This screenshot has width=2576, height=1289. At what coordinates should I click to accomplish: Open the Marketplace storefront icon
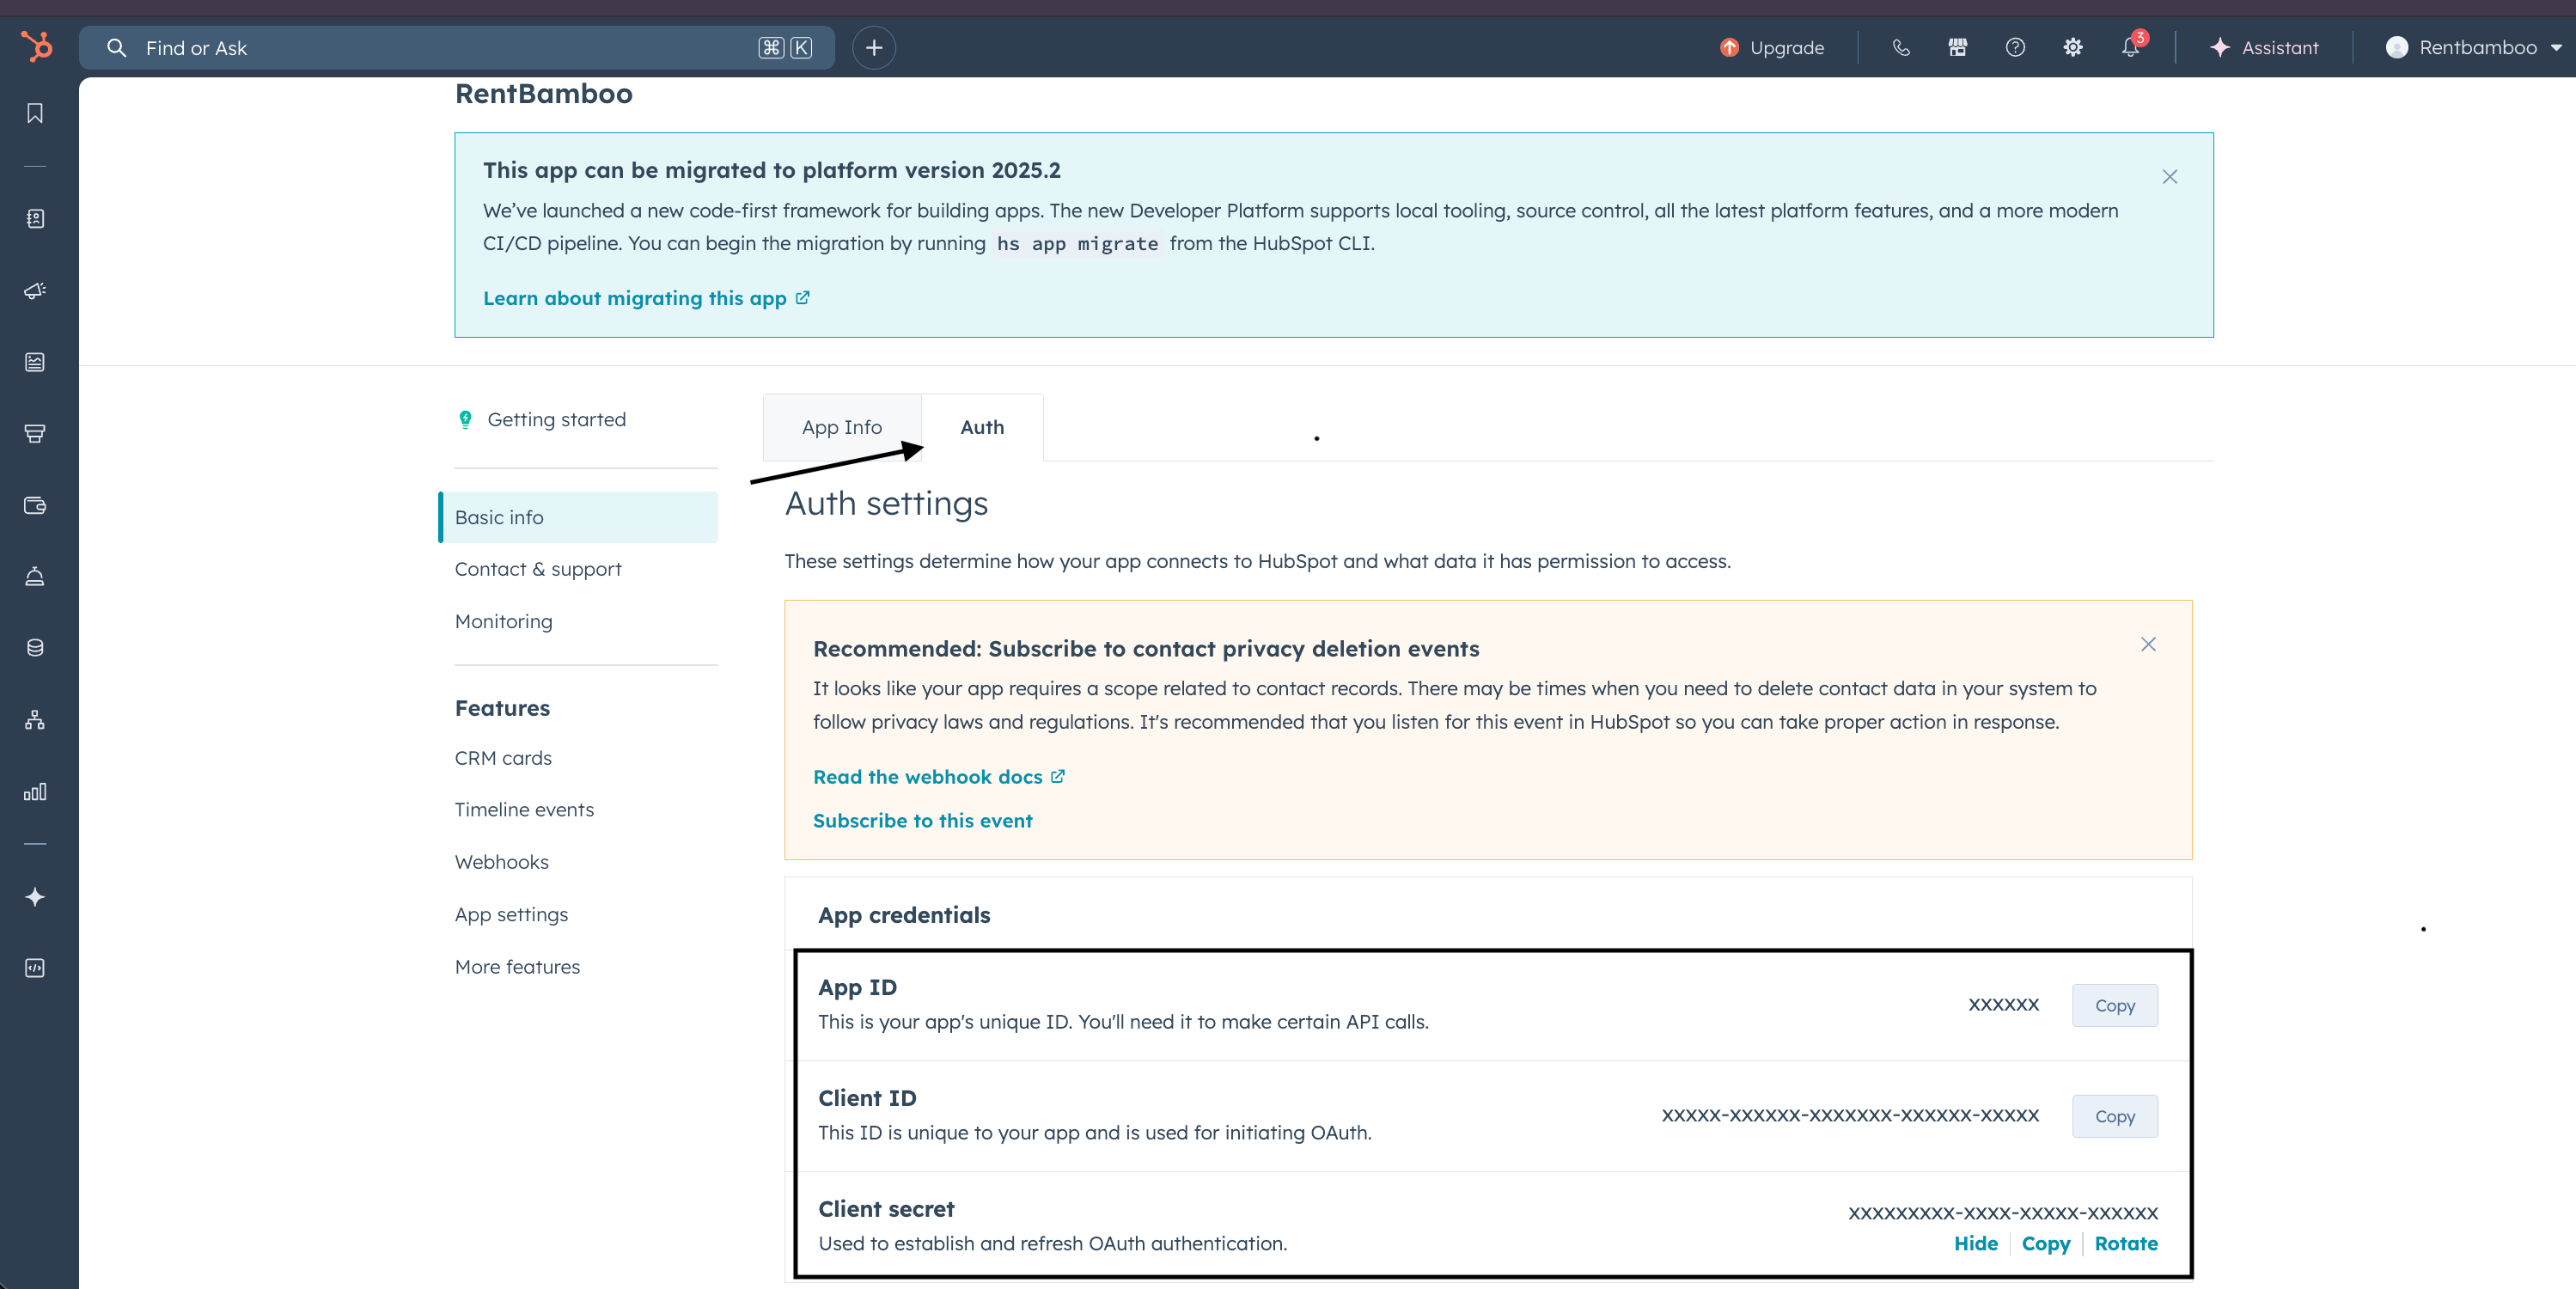1958,47
